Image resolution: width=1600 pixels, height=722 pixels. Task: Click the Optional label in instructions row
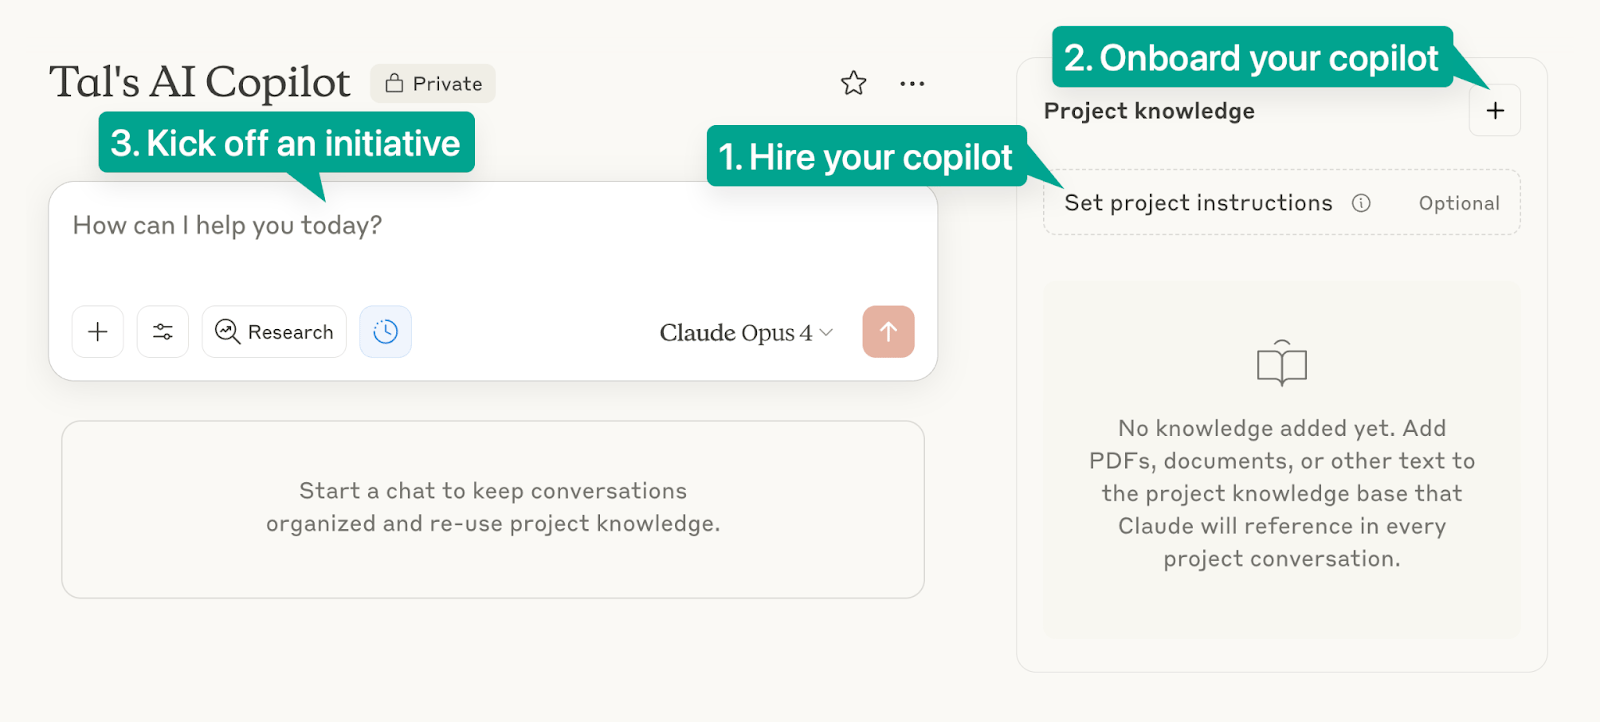point(1459,203)
